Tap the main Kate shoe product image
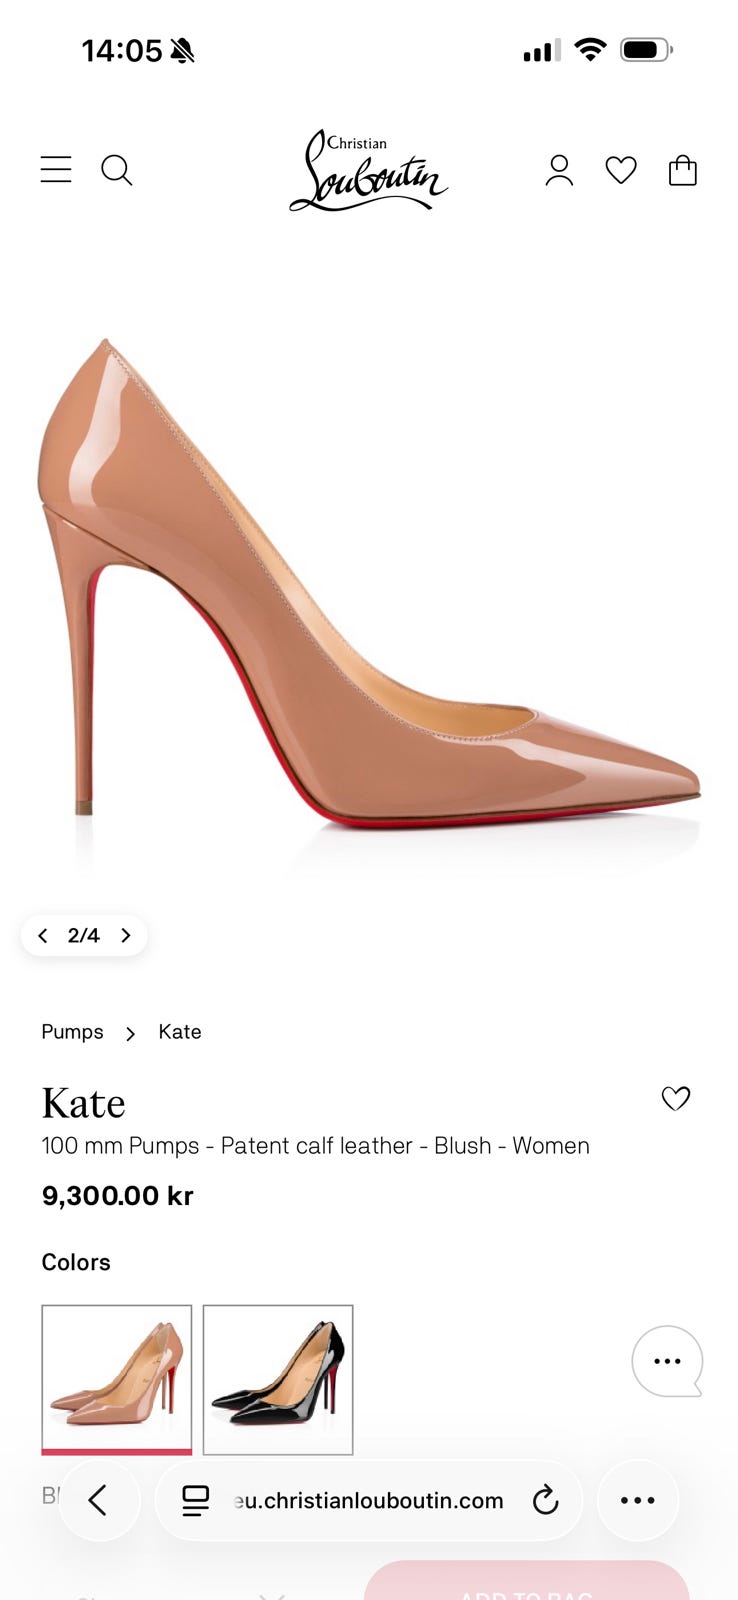This screenshot has height=1600, width=738. 368,583
